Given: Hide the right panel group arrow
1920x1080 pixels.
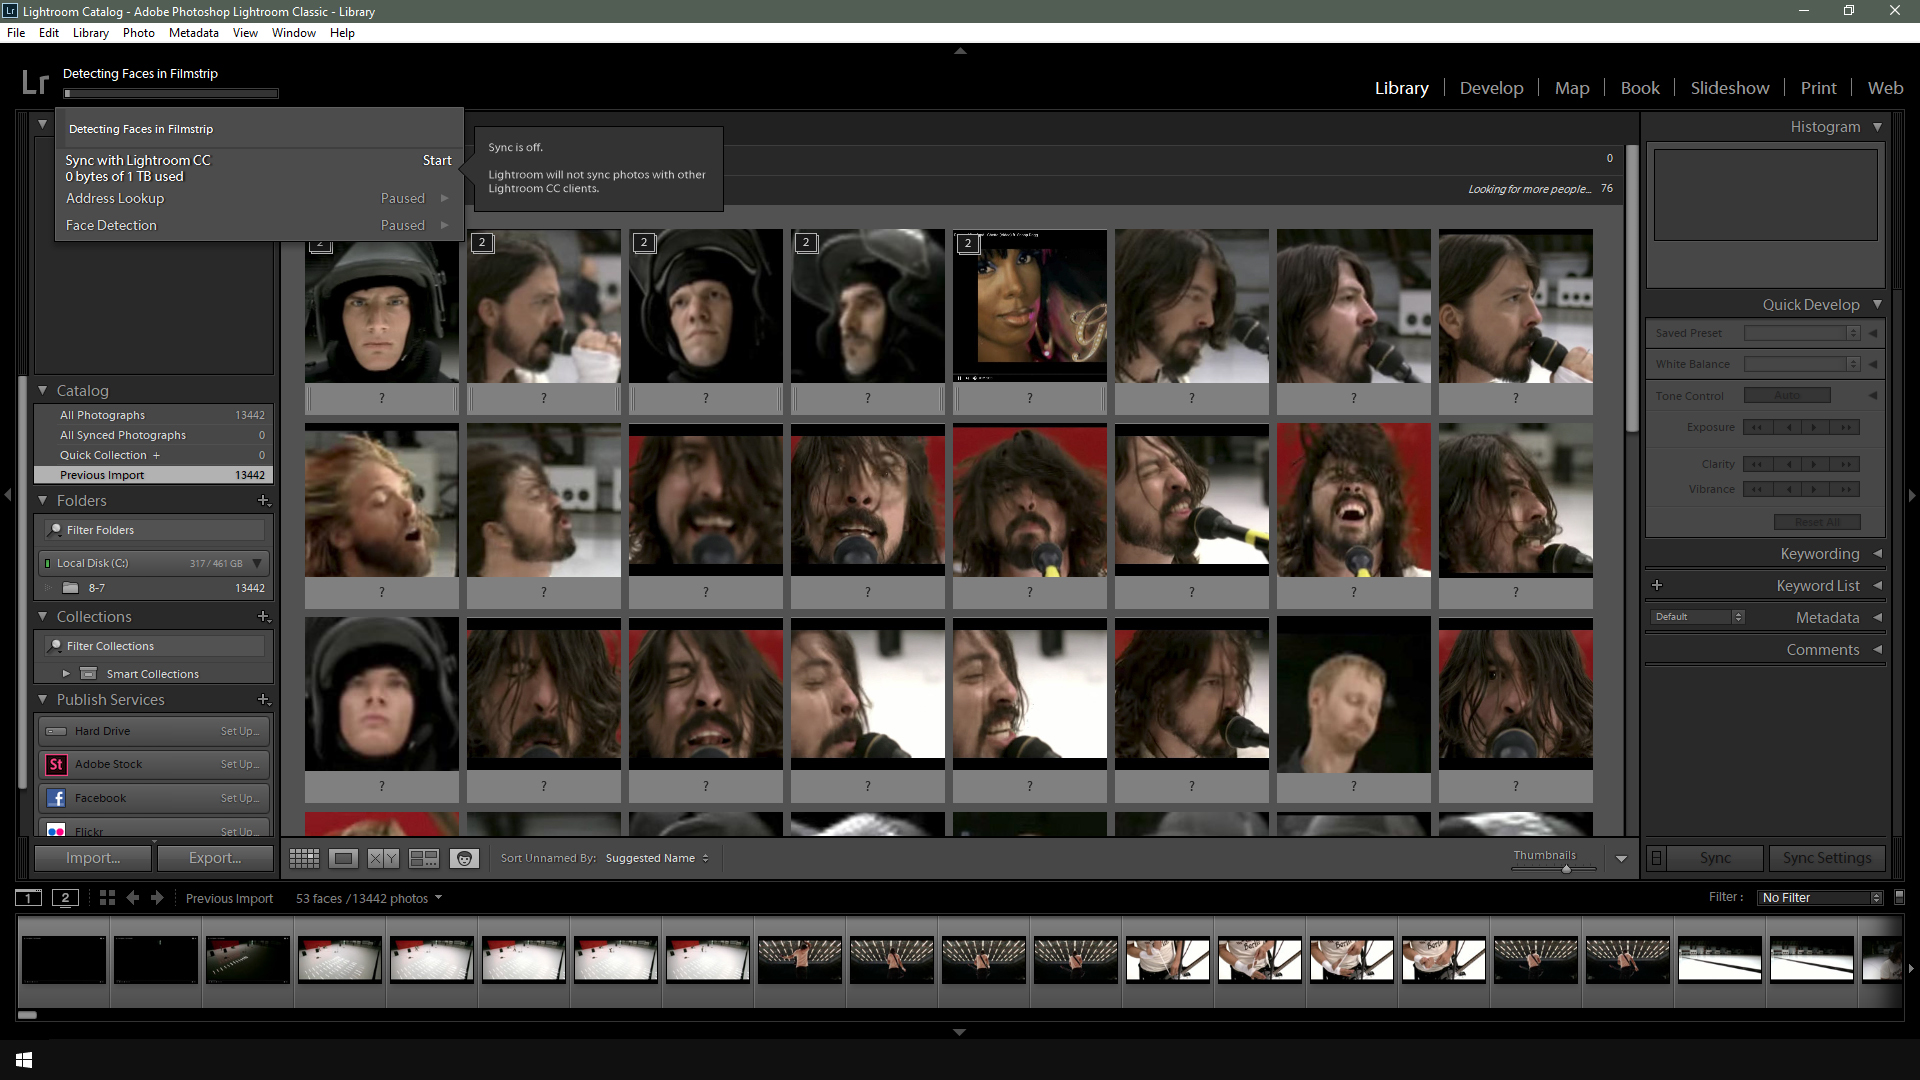Looking at the screenshot, I should click(x=1912, y=495).
